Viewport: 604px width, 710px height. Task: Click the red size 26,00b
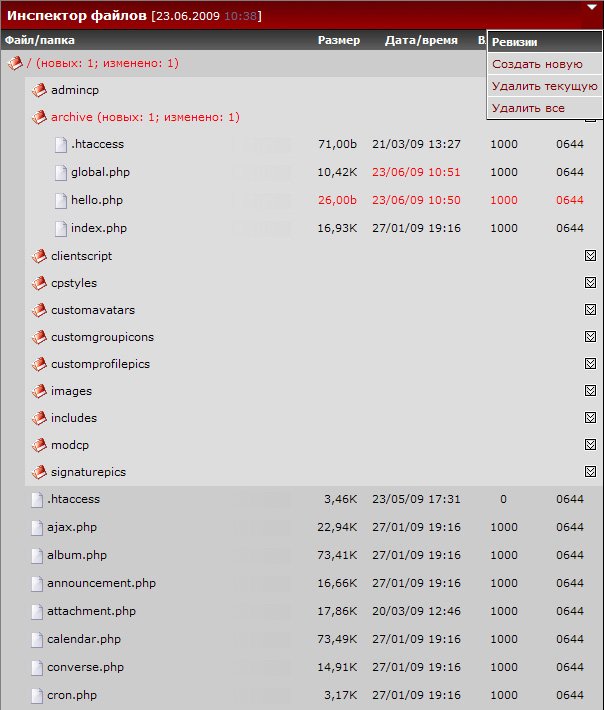tap(337, 200)
